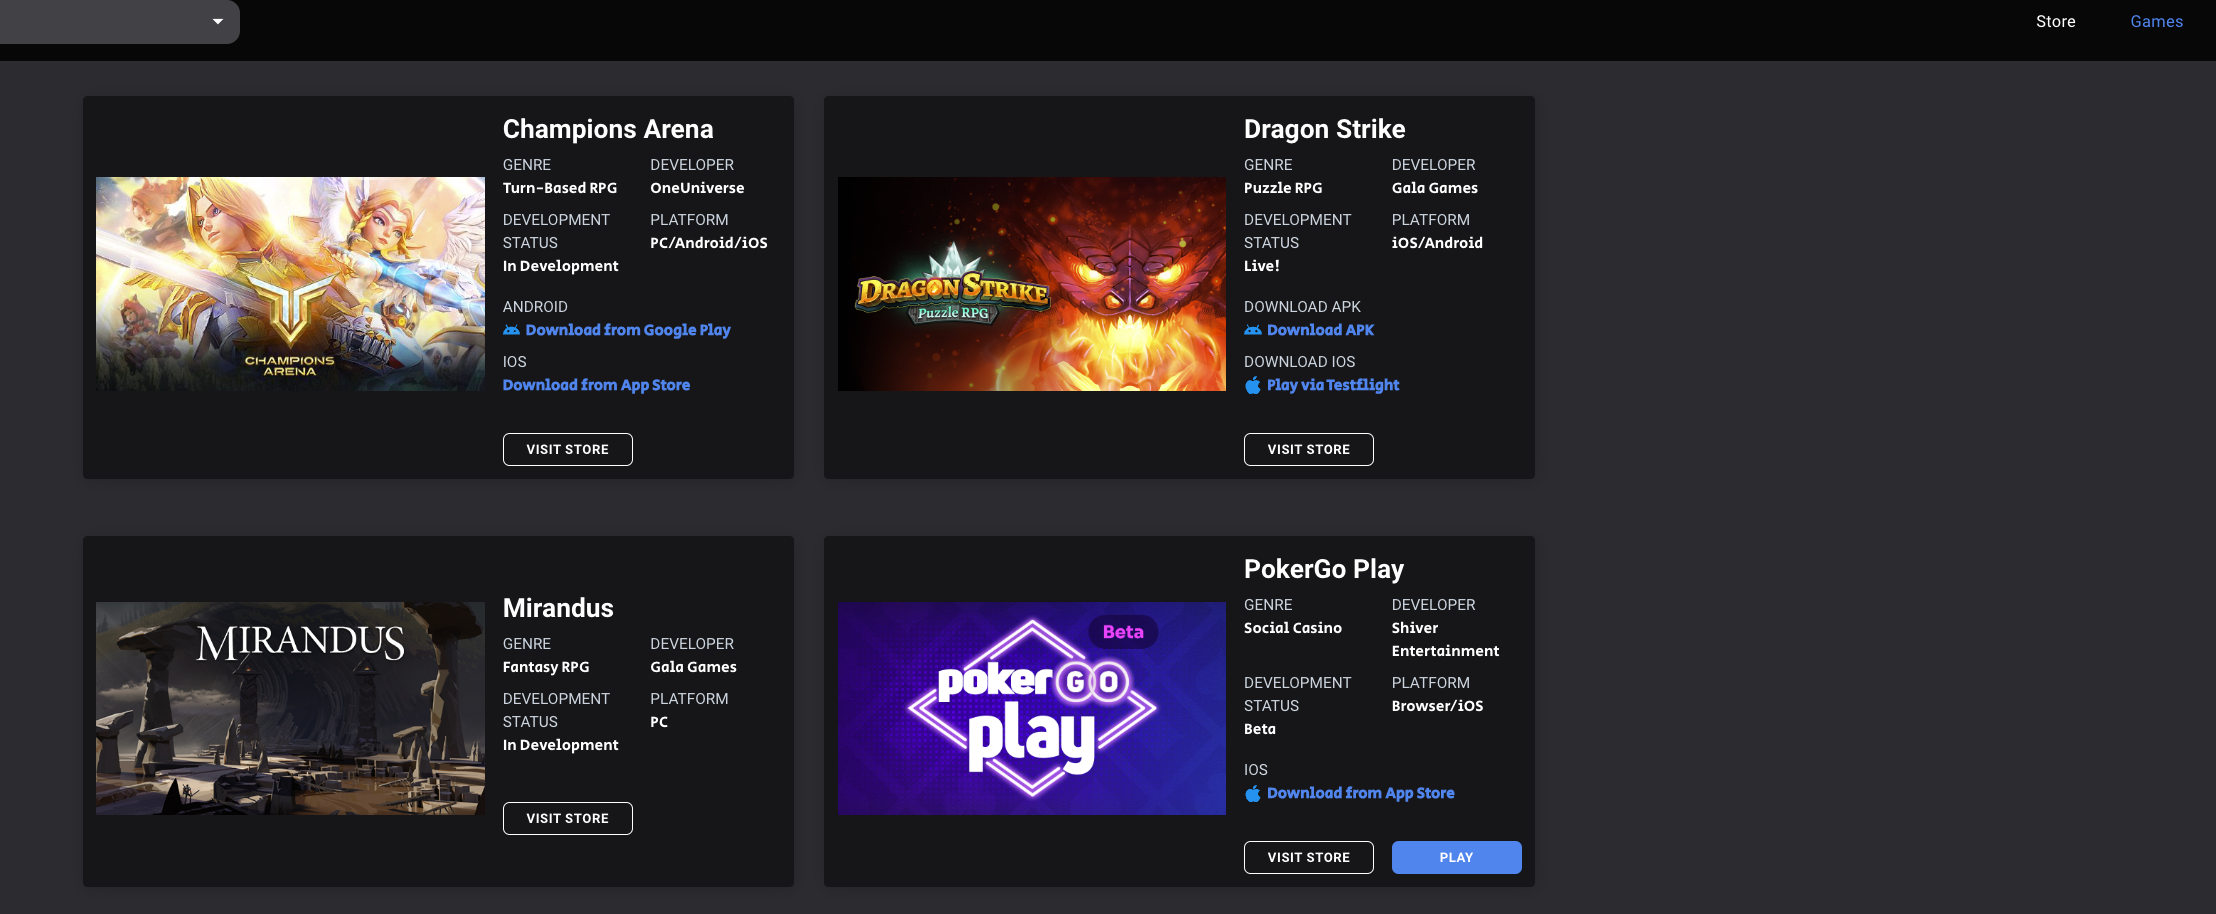Click the Fantasy RPG genre text
Image resolution: width=2216 pixels, height=914 pixels.
click(x=546, y=667)
